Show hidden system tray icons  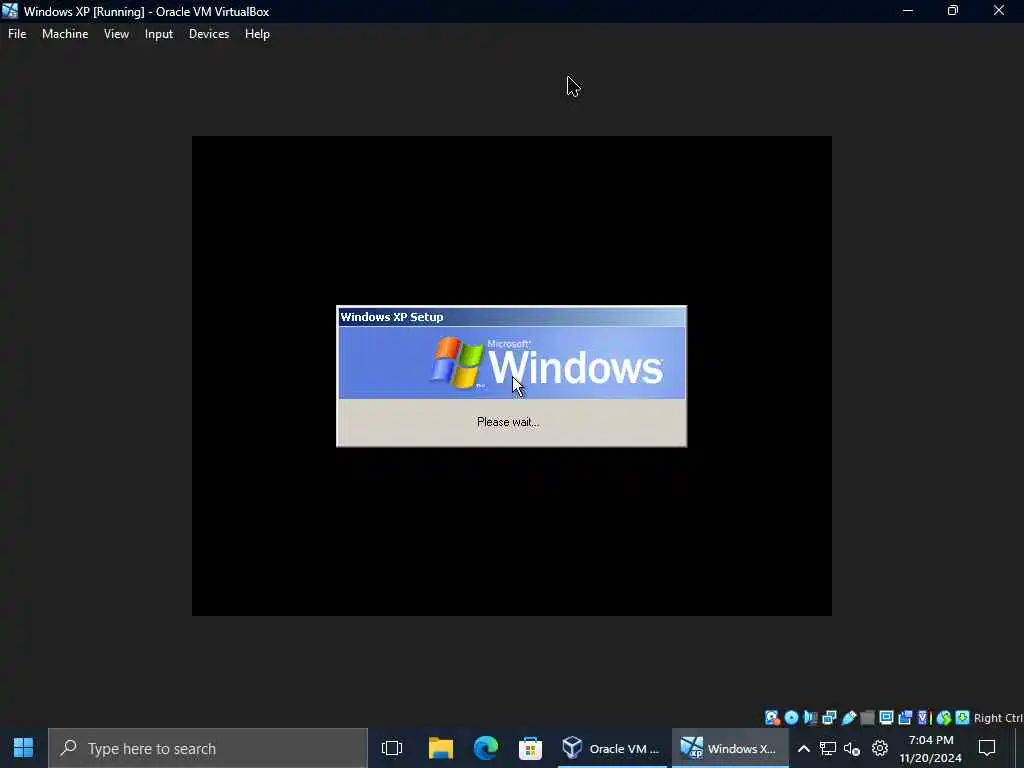pyautogui.click(x=804, y=748)
